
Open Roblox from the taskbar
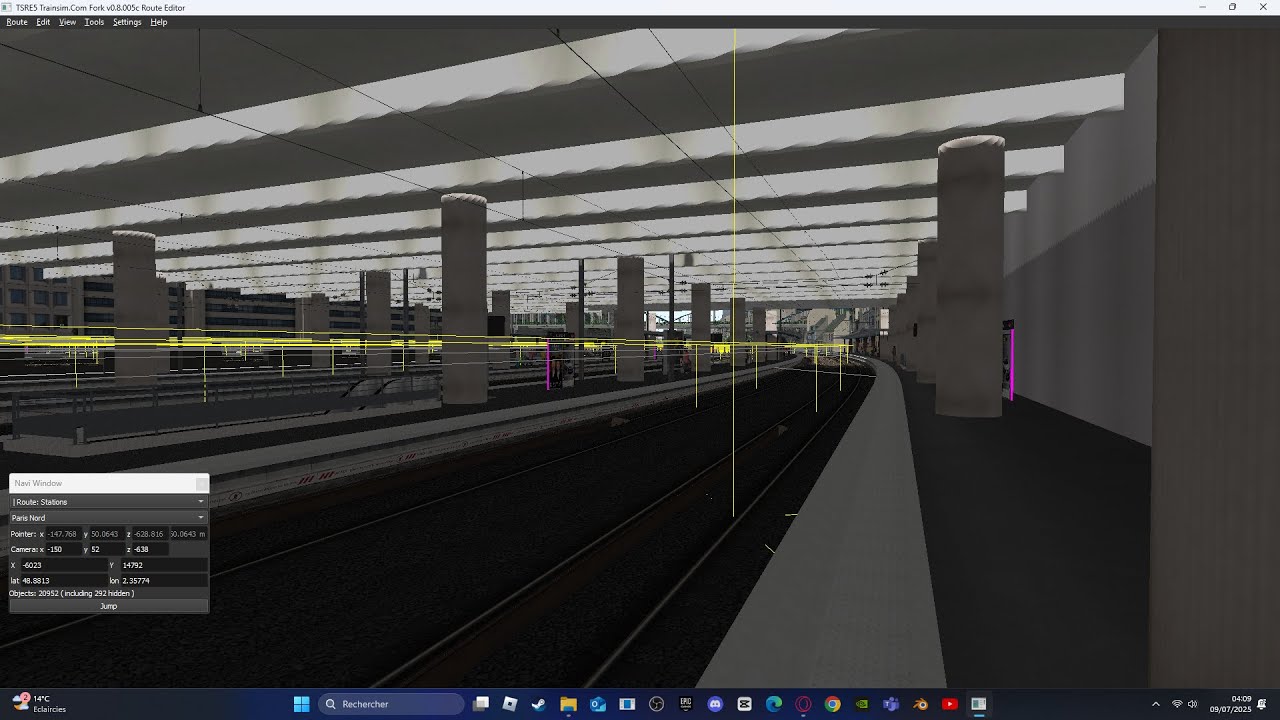click(x=510, y=704)
